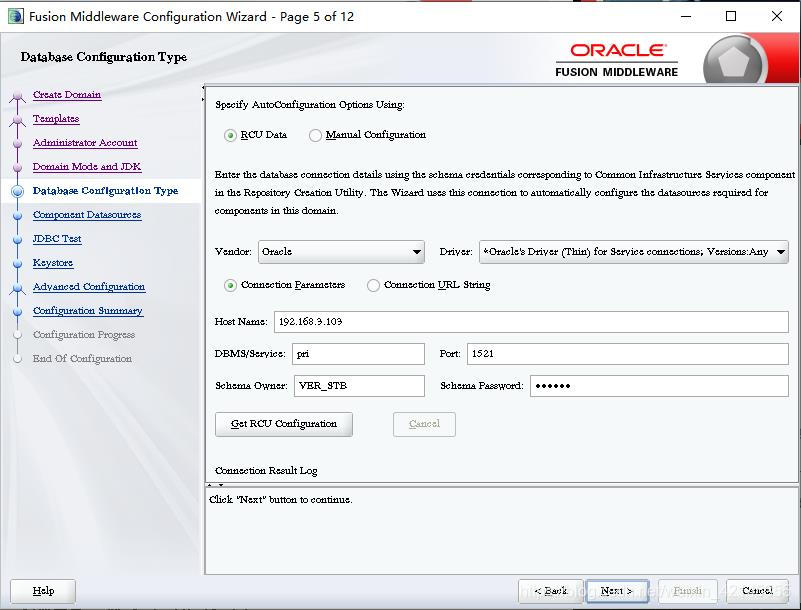The image size is (801, 610).
Task: Go to Domain Mode and JDK step
Action: (x=87, y=167)
